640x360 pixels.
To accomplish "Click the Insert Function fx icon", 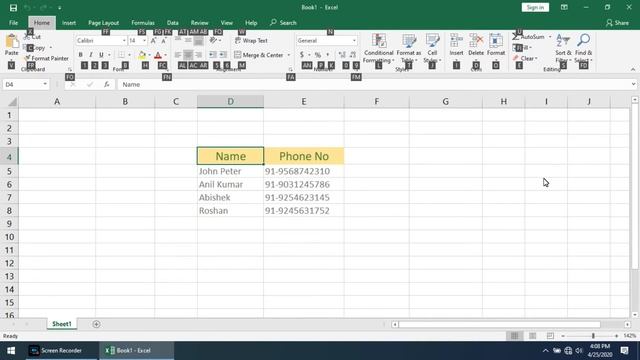I will tap(107, 84).
